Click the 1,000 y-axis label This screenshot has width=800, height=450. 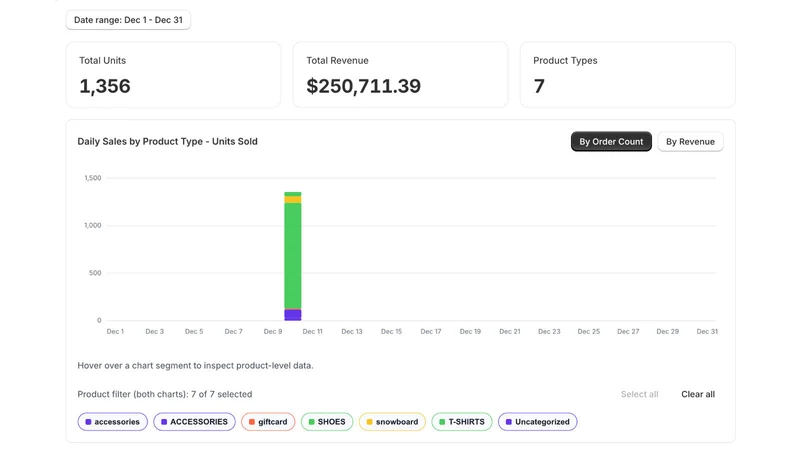pyautogui.click(x=93, y=226)
